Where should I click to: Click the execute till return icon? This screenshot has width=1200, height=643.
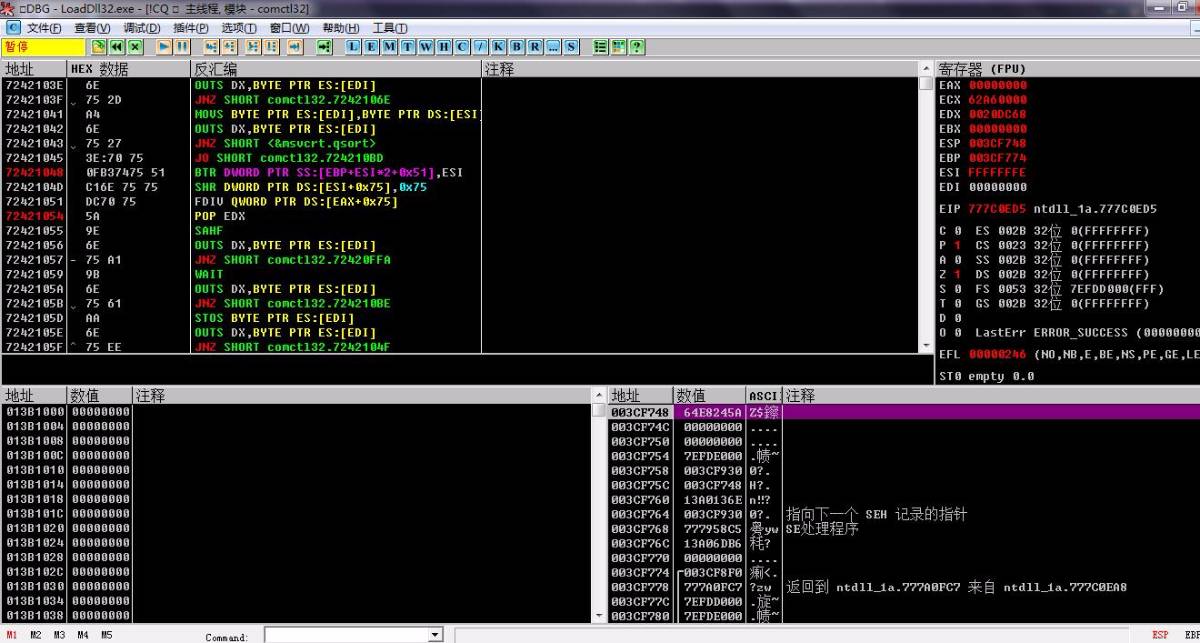click(x=295, y=46)
